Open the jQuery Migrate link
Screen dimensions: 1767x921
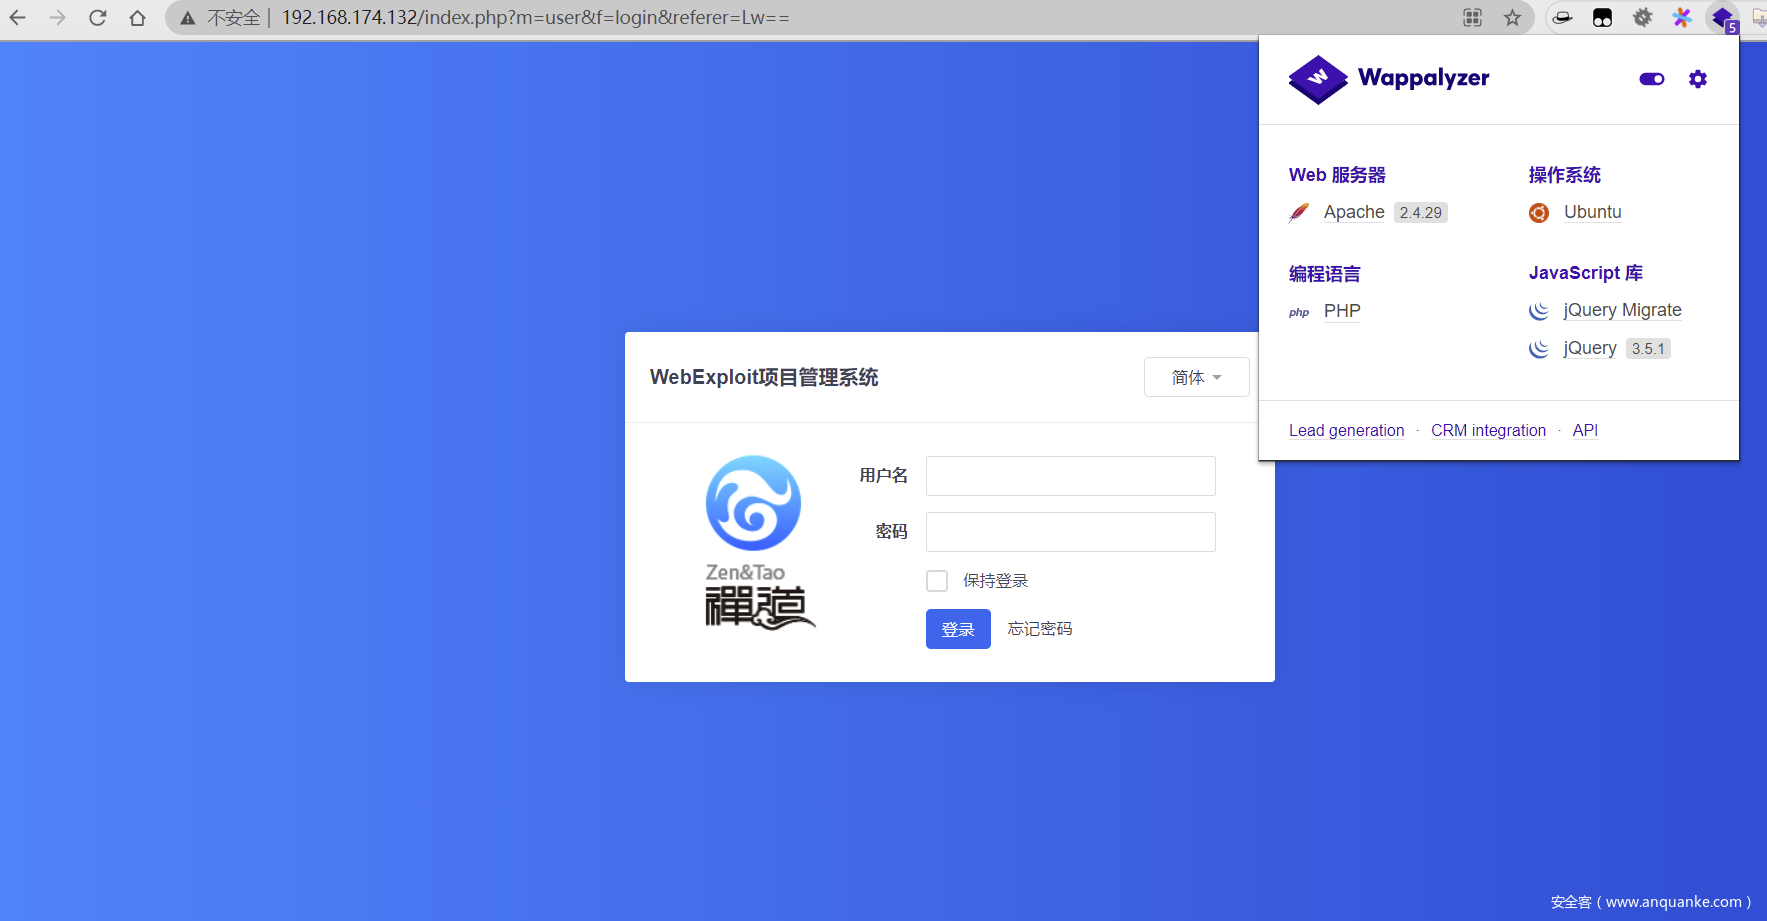point(1621,310)
